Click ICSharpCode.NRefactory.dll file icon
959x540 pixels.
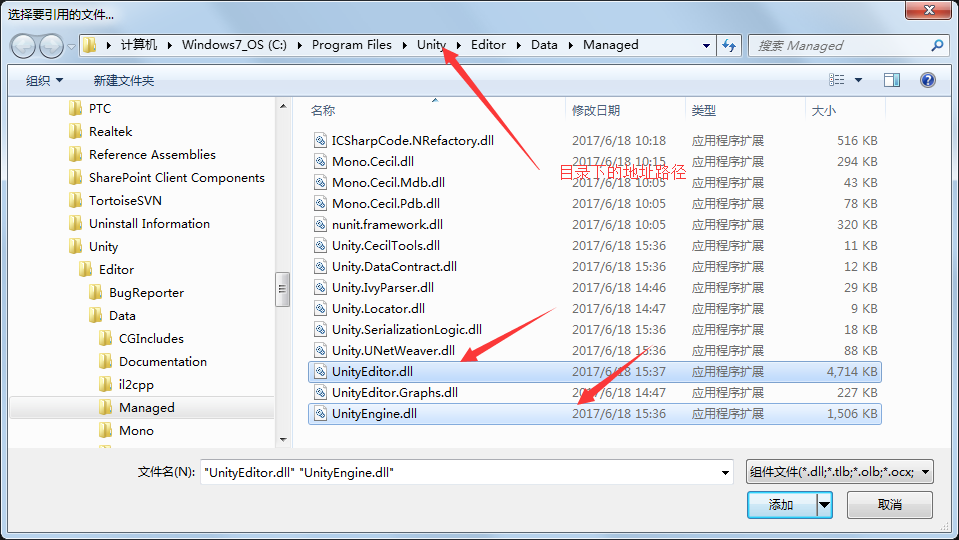(x=320, y=141)
